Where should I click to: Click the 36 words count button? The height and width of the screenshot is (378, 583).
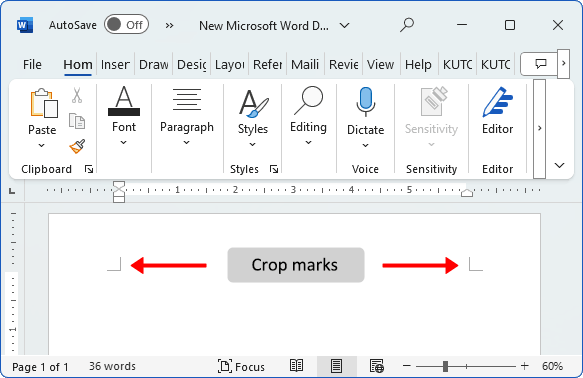(x=112, y=366)
